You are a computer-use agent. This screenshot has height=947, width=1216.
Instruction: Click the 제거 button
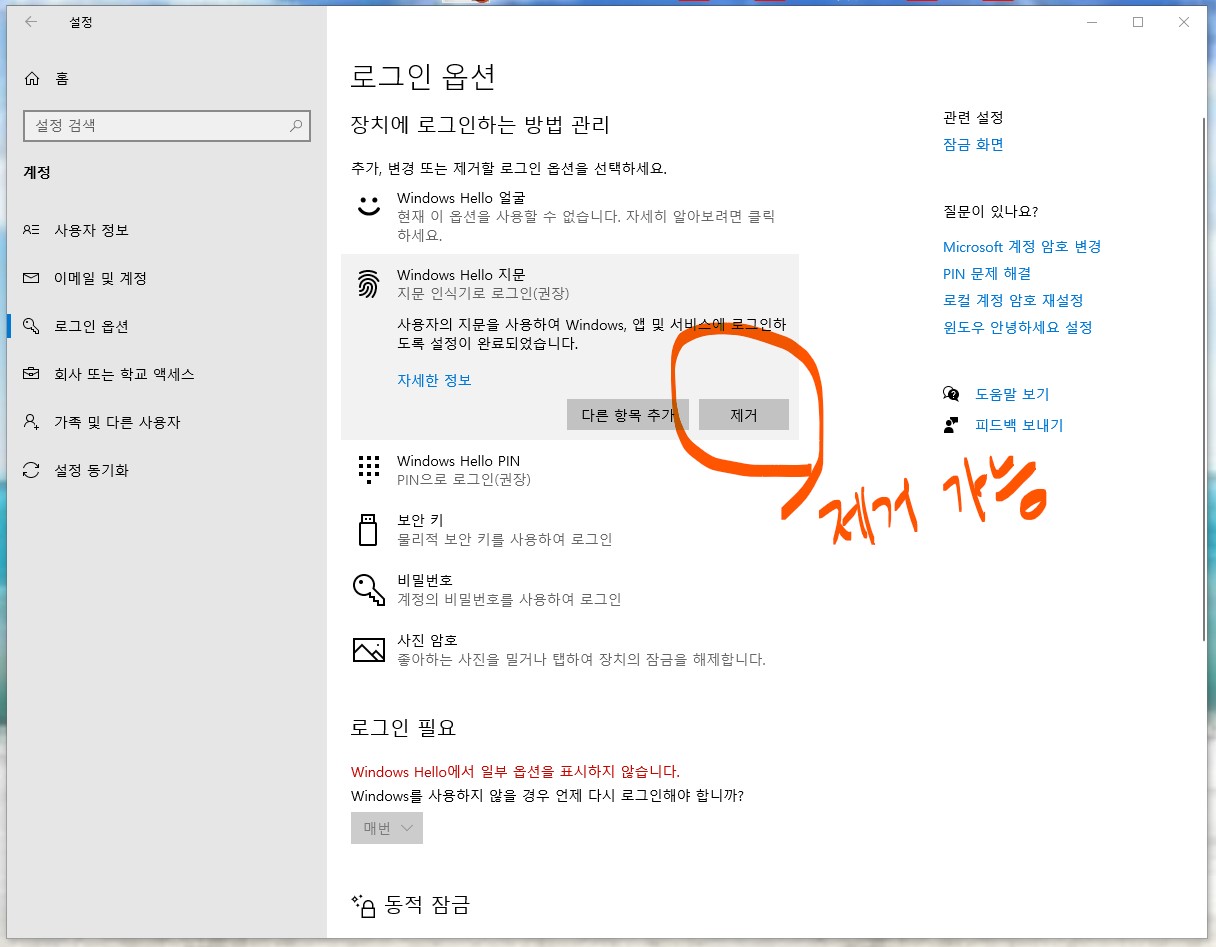point(744,415)
